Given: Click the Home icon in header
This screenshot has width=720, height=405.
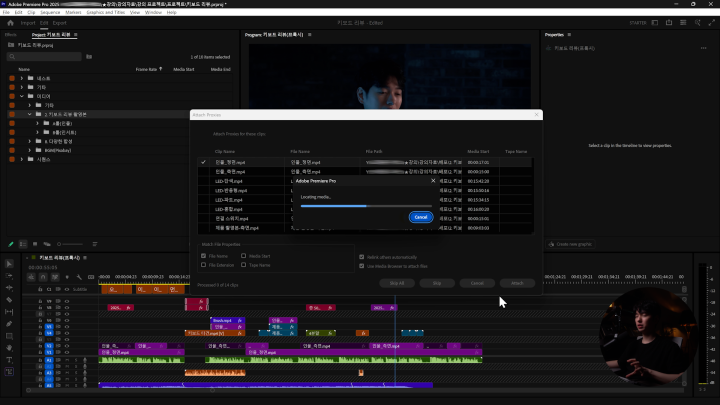Looking at the screenshot, I should (8, 21).
